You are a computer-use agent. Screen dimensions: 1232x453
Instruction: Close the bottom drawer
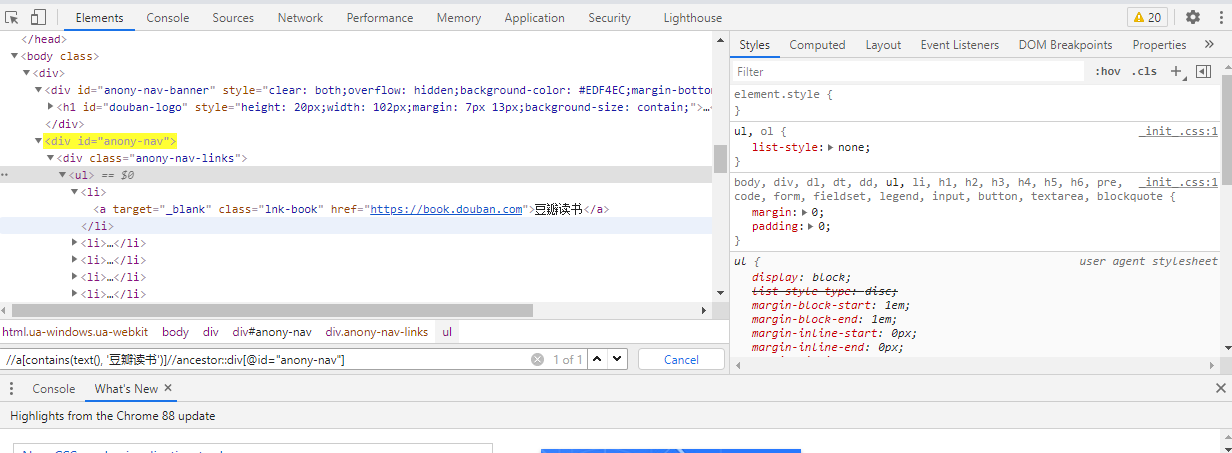1220,388
